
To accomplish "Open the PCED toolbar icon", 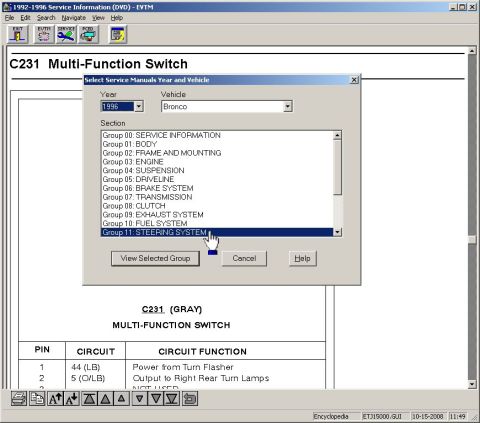I will point(88,34).
